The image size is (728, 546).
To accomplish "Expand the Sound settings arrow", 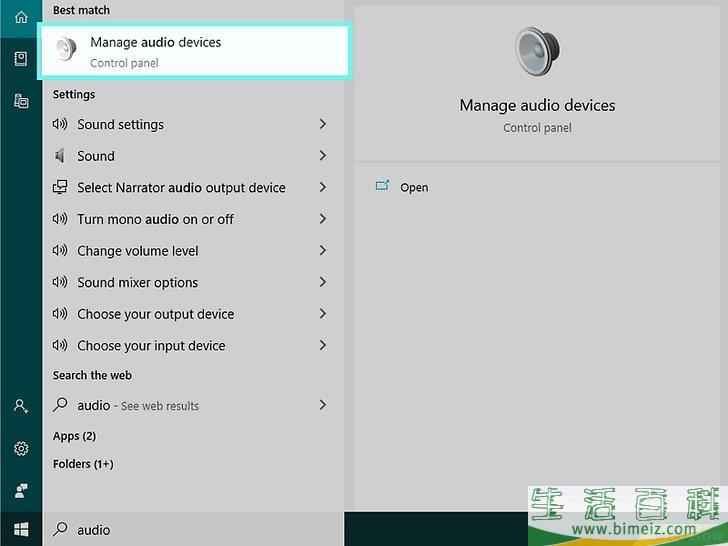I will (322, 124).
